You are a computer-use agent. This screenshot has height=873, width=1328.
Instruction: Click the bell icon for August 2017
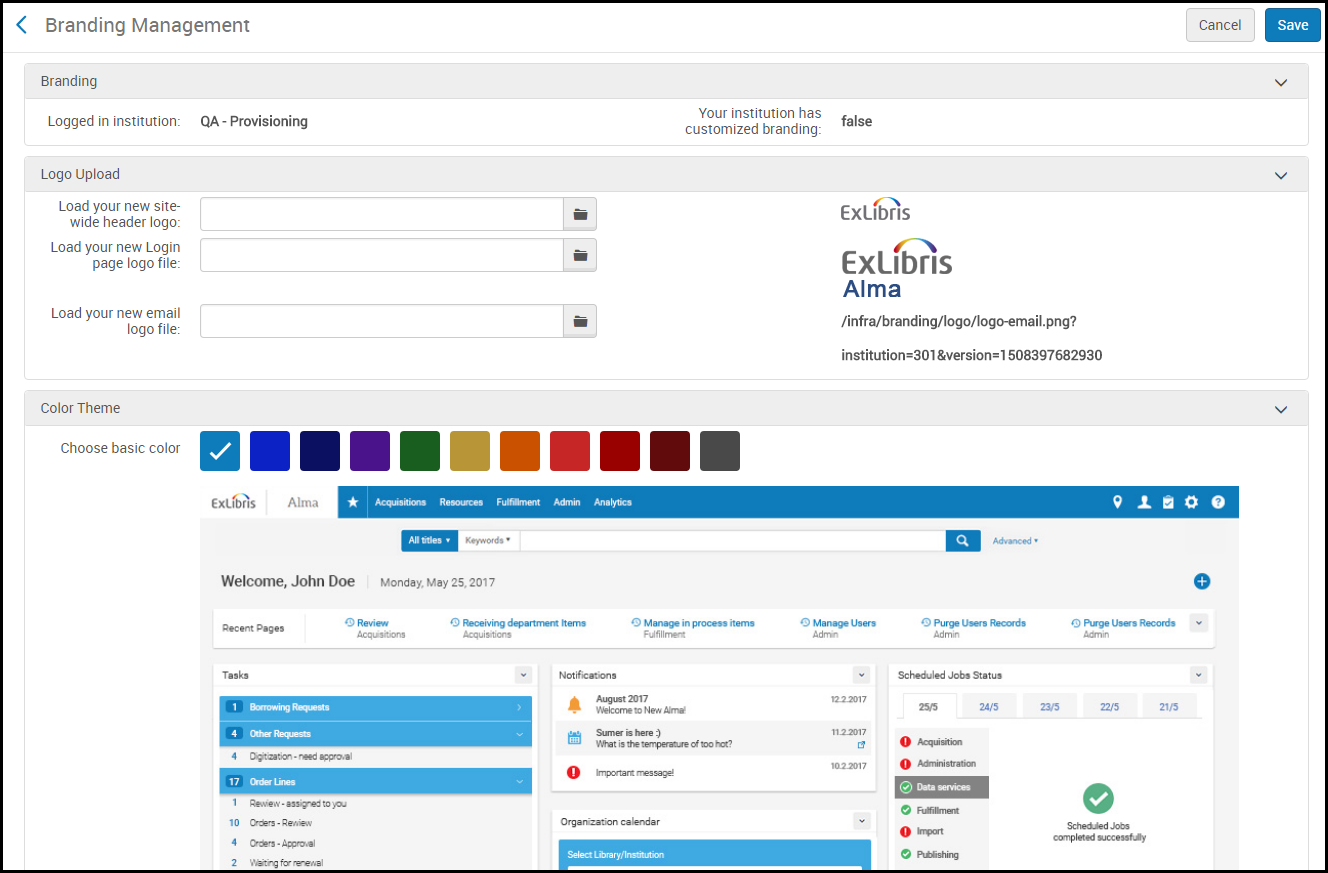click(x=574, y=704)
